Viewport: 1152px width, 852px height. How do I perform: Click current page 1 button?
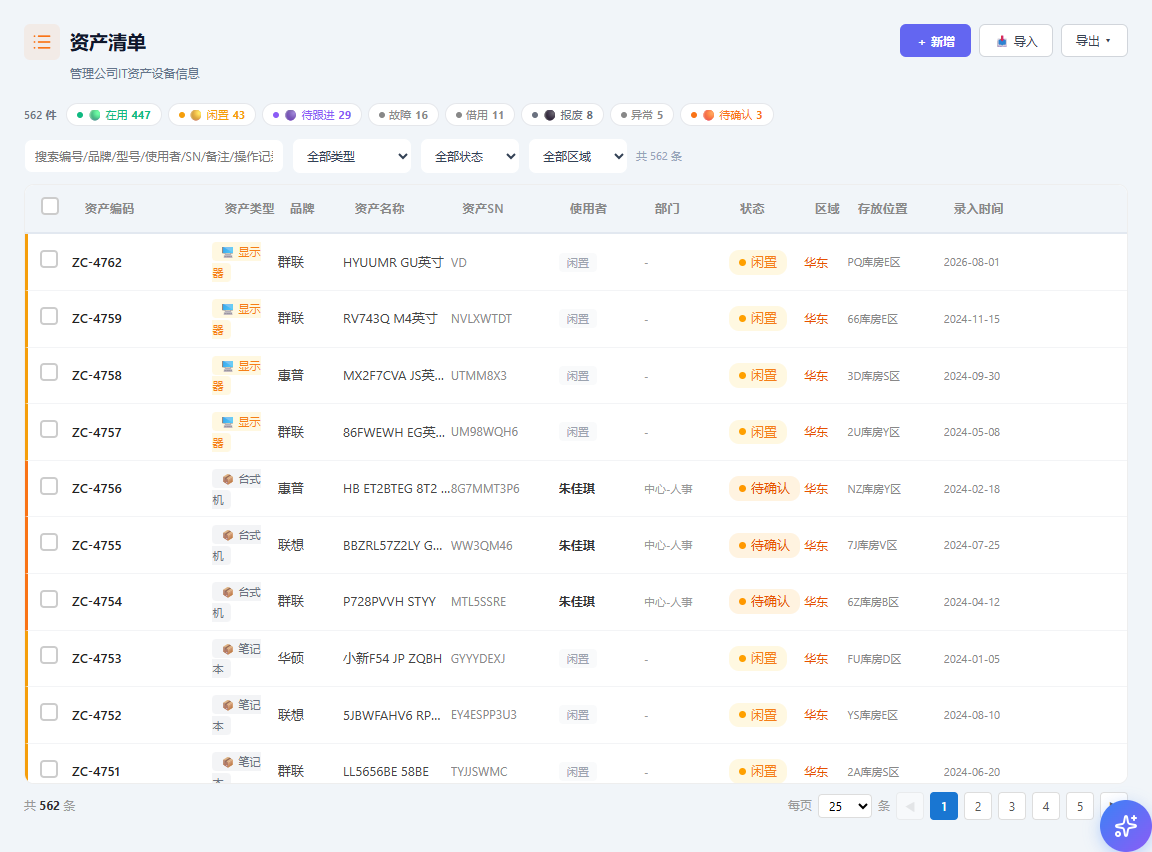944,806
